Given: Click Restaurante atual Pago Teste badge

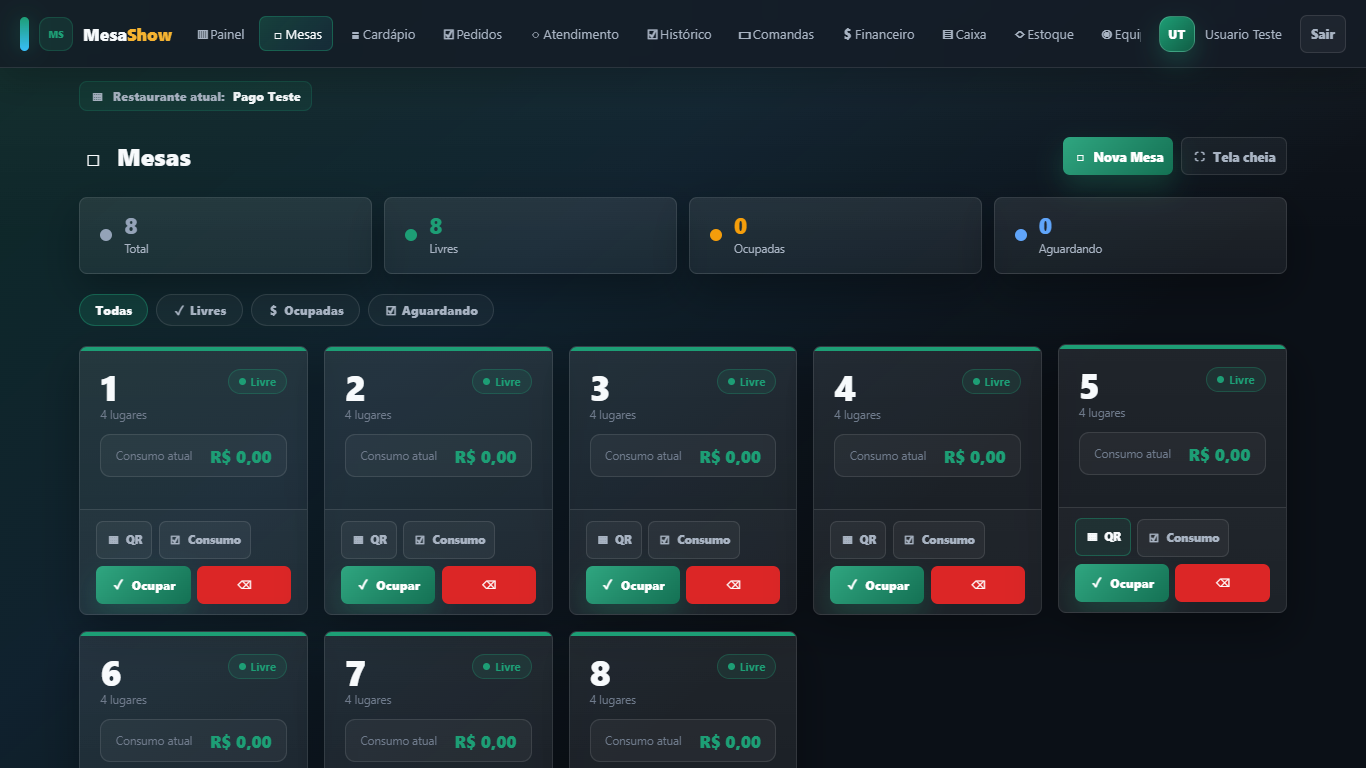Looking at the screenshot, I should point(195,97).
